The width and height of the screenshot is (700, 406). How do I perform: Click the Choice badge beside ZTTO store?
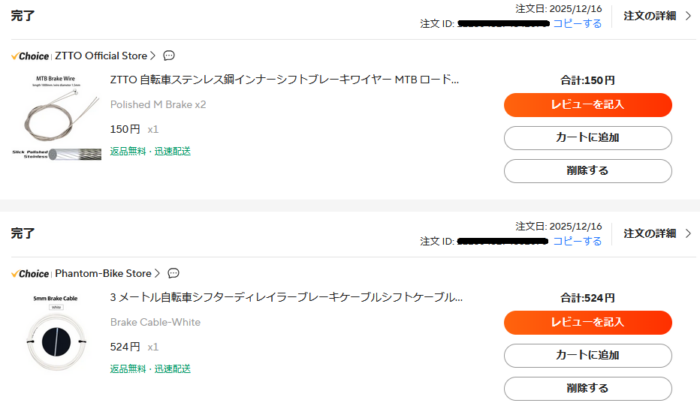[30, 56]
